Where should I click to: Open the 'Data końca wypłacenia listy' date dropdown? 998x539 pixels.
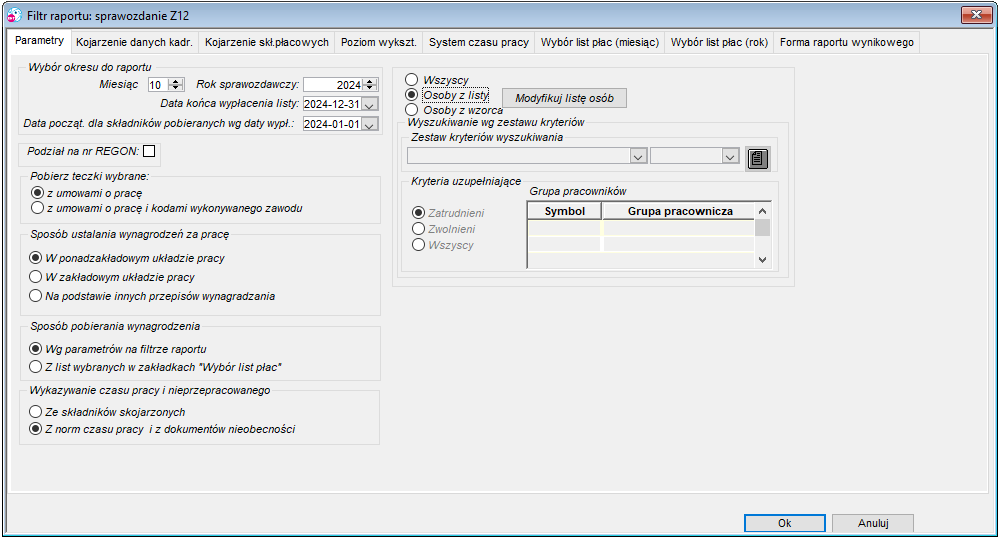point(370,104)
